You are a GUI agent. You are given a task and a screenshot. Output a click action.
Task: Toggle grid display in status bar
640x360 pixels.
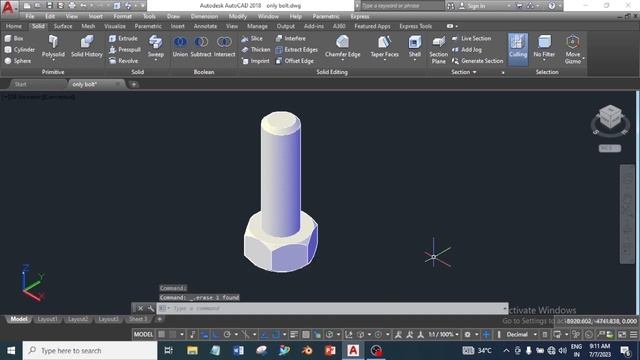[162, 334]
